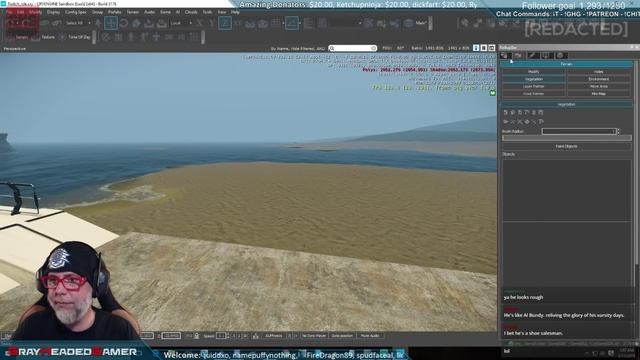The image size is (640, 360).
Task: Click the Perspective viewport label
Action: pos(15,49)
